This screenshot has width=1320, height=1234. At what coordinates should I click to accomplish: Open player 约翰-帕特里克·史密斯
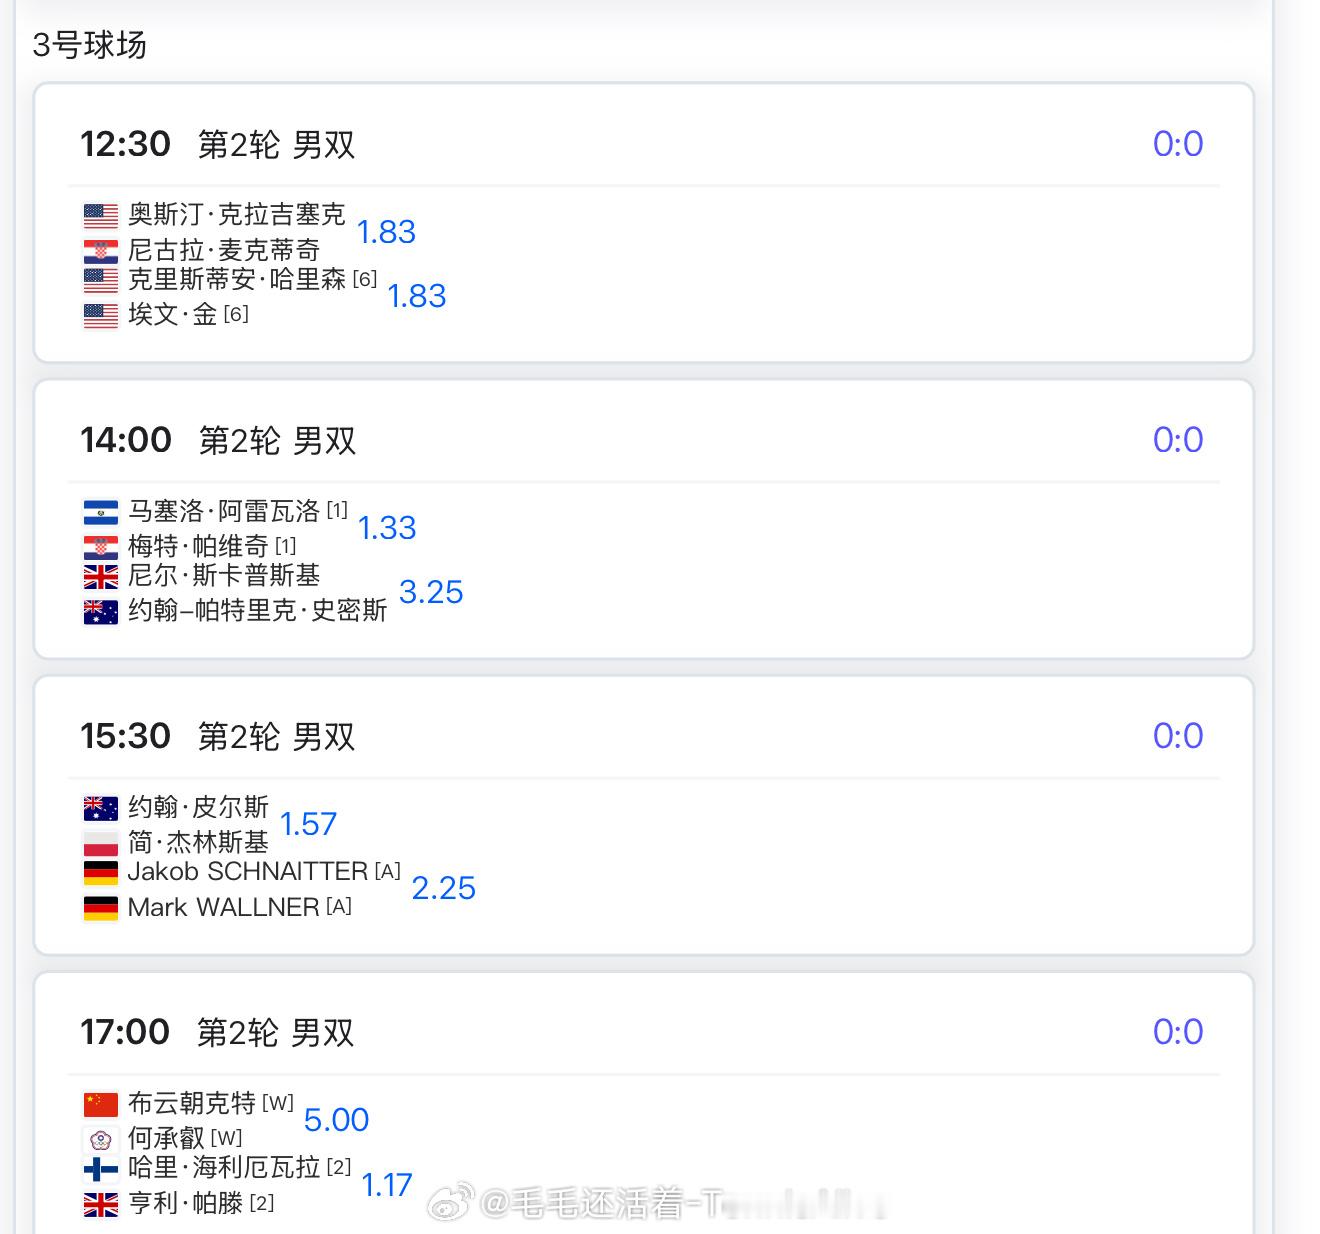click(257, 610)
